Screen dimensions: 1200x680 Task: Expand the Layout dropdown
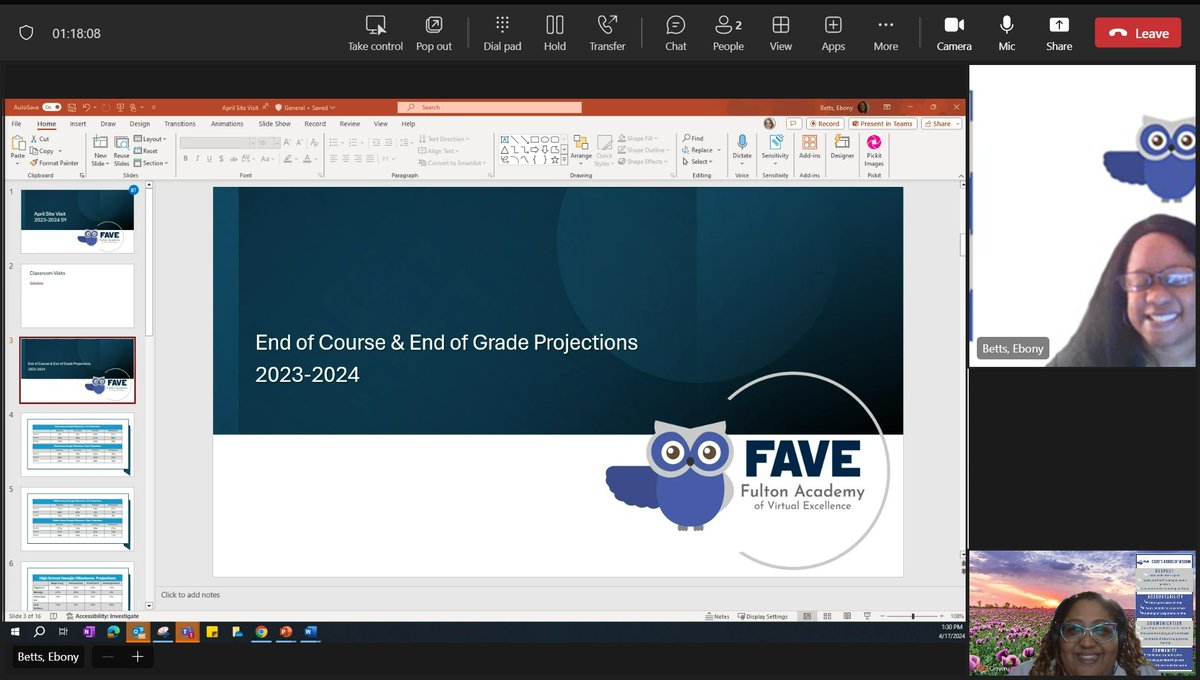149,139
